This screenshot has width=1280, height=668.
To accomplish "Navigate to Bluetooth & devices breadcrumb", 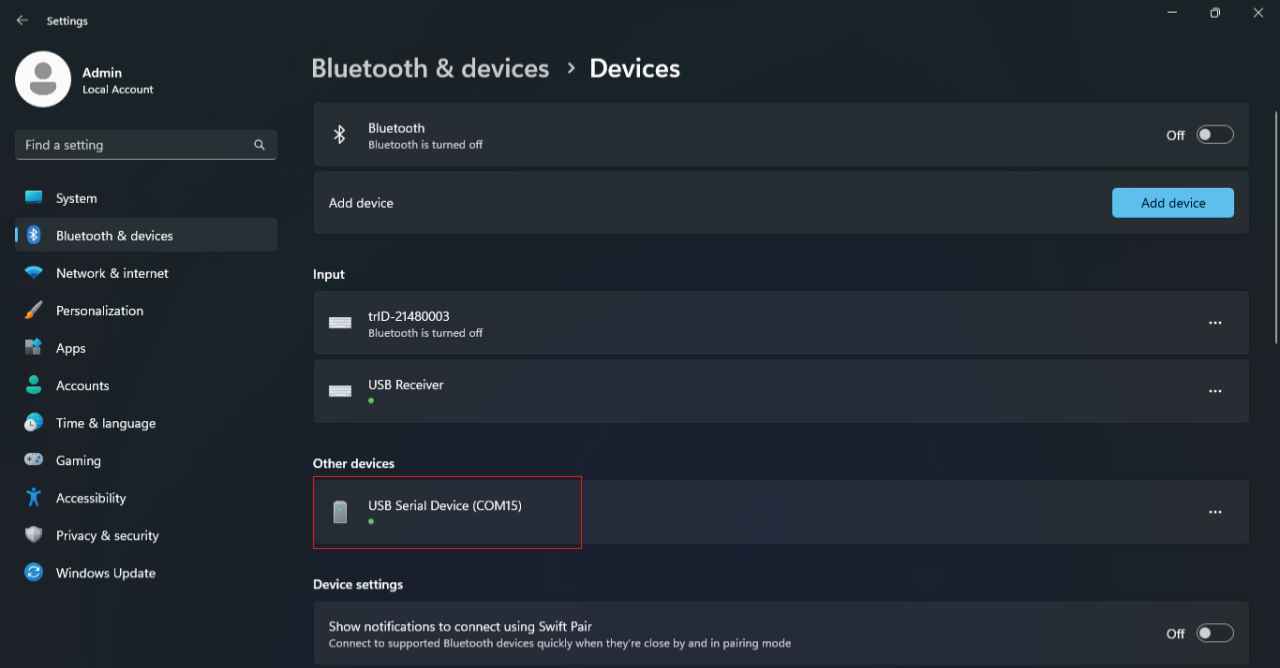I will coord(430,68).
